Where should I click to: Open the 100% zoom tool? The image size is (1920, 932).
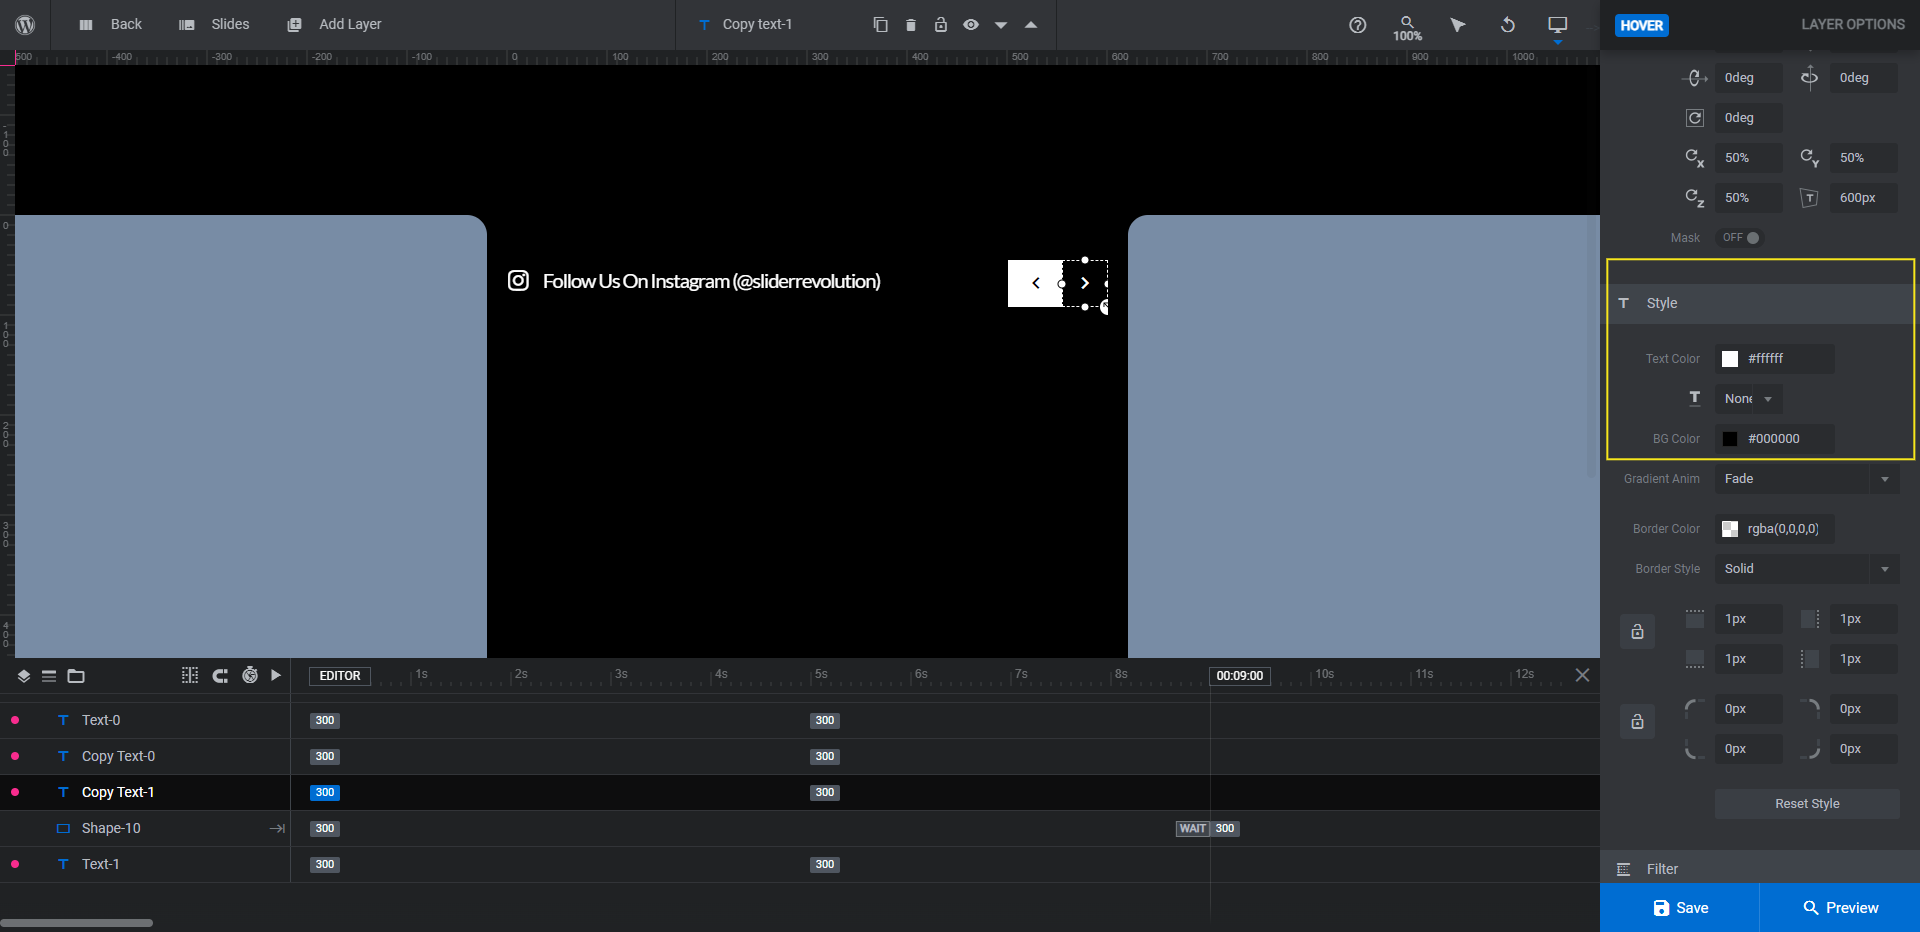click(1407, 28)
